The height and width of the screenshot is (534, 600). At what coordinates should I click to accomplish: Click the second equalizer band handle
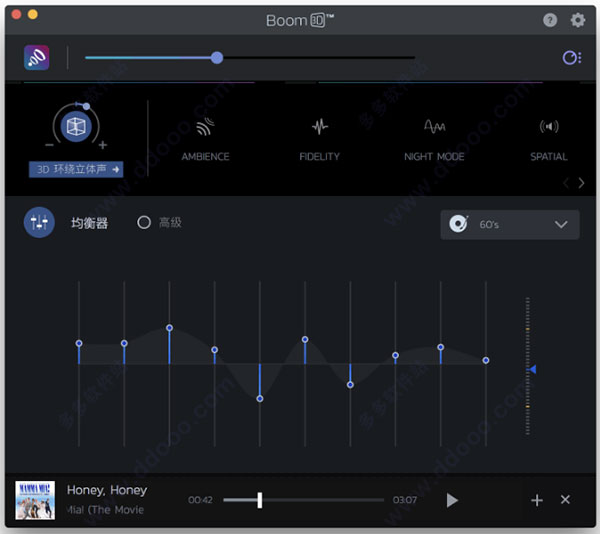pos(124,343)
